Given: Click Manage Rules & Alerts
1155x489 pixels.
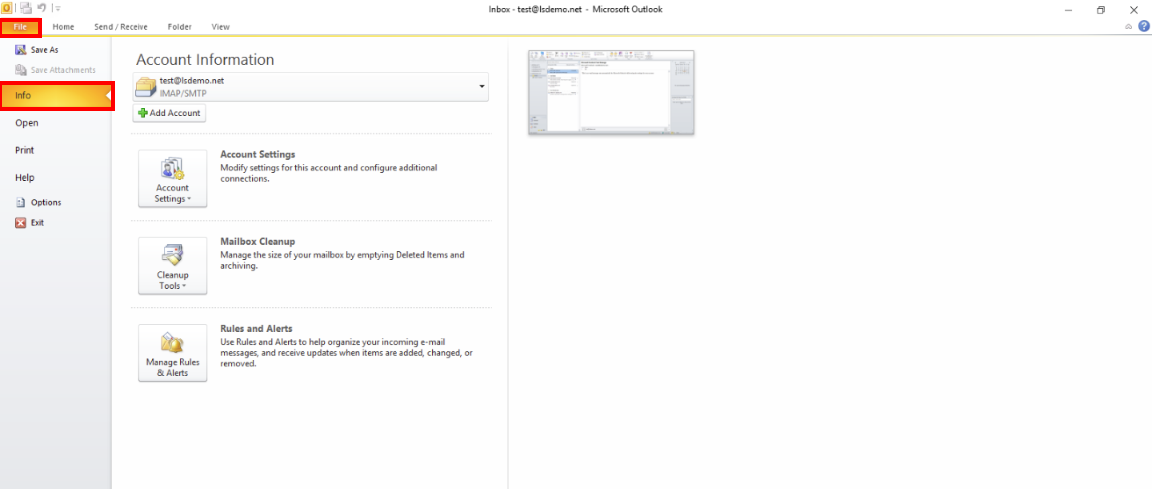Looking at the screenshot, I should tap(172, 353).
